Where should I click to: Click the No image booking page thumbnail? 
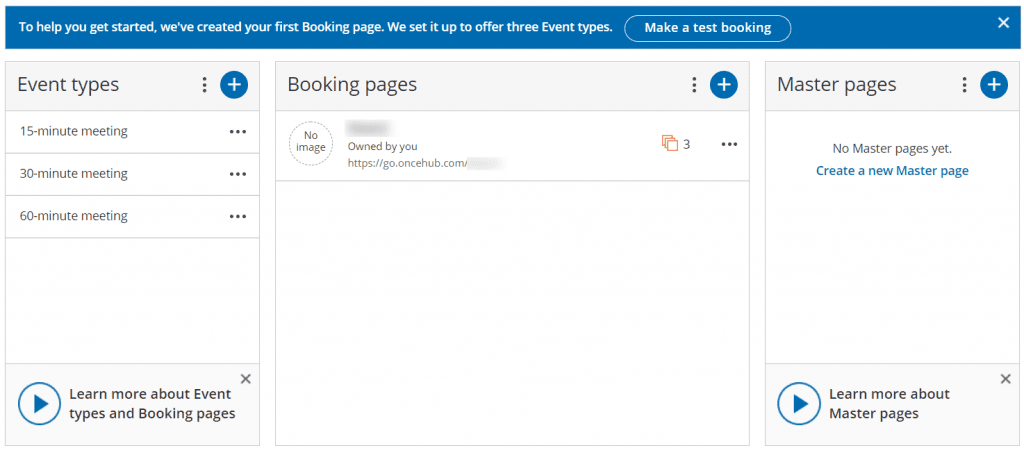point(311,142)
